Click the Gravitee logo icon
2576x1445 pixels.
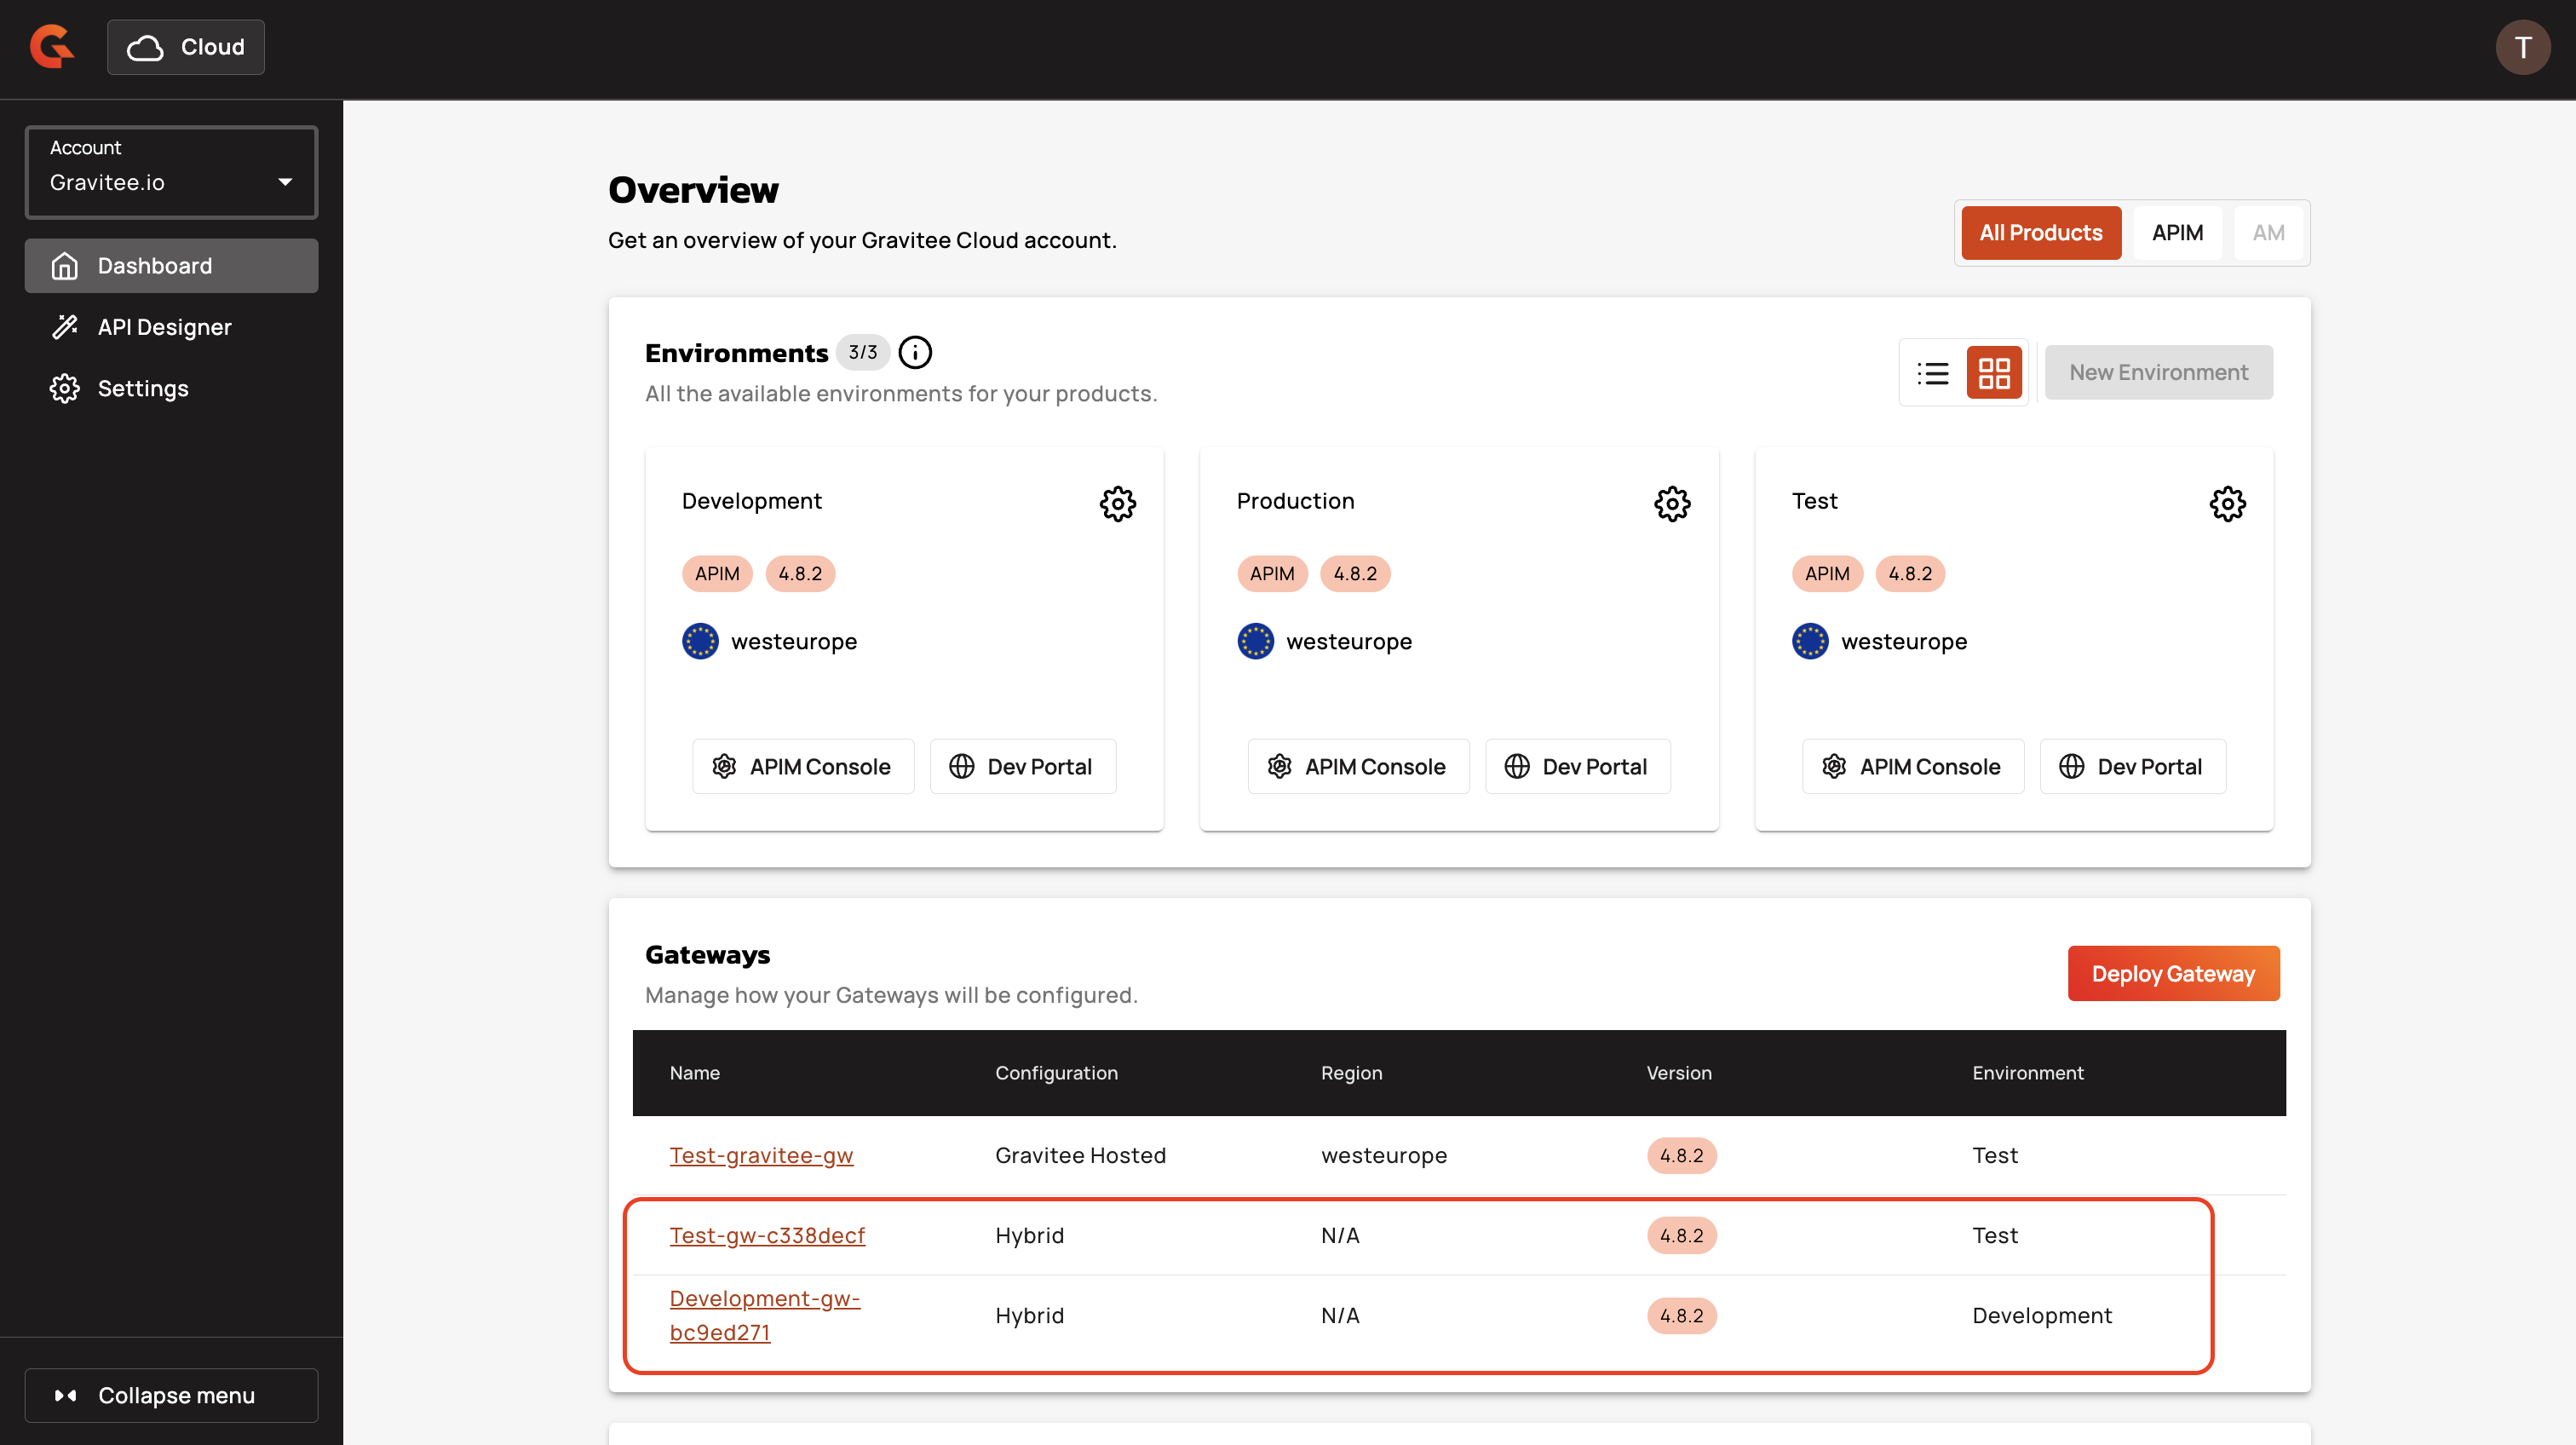pyautogui.click(x=52, y=47)
